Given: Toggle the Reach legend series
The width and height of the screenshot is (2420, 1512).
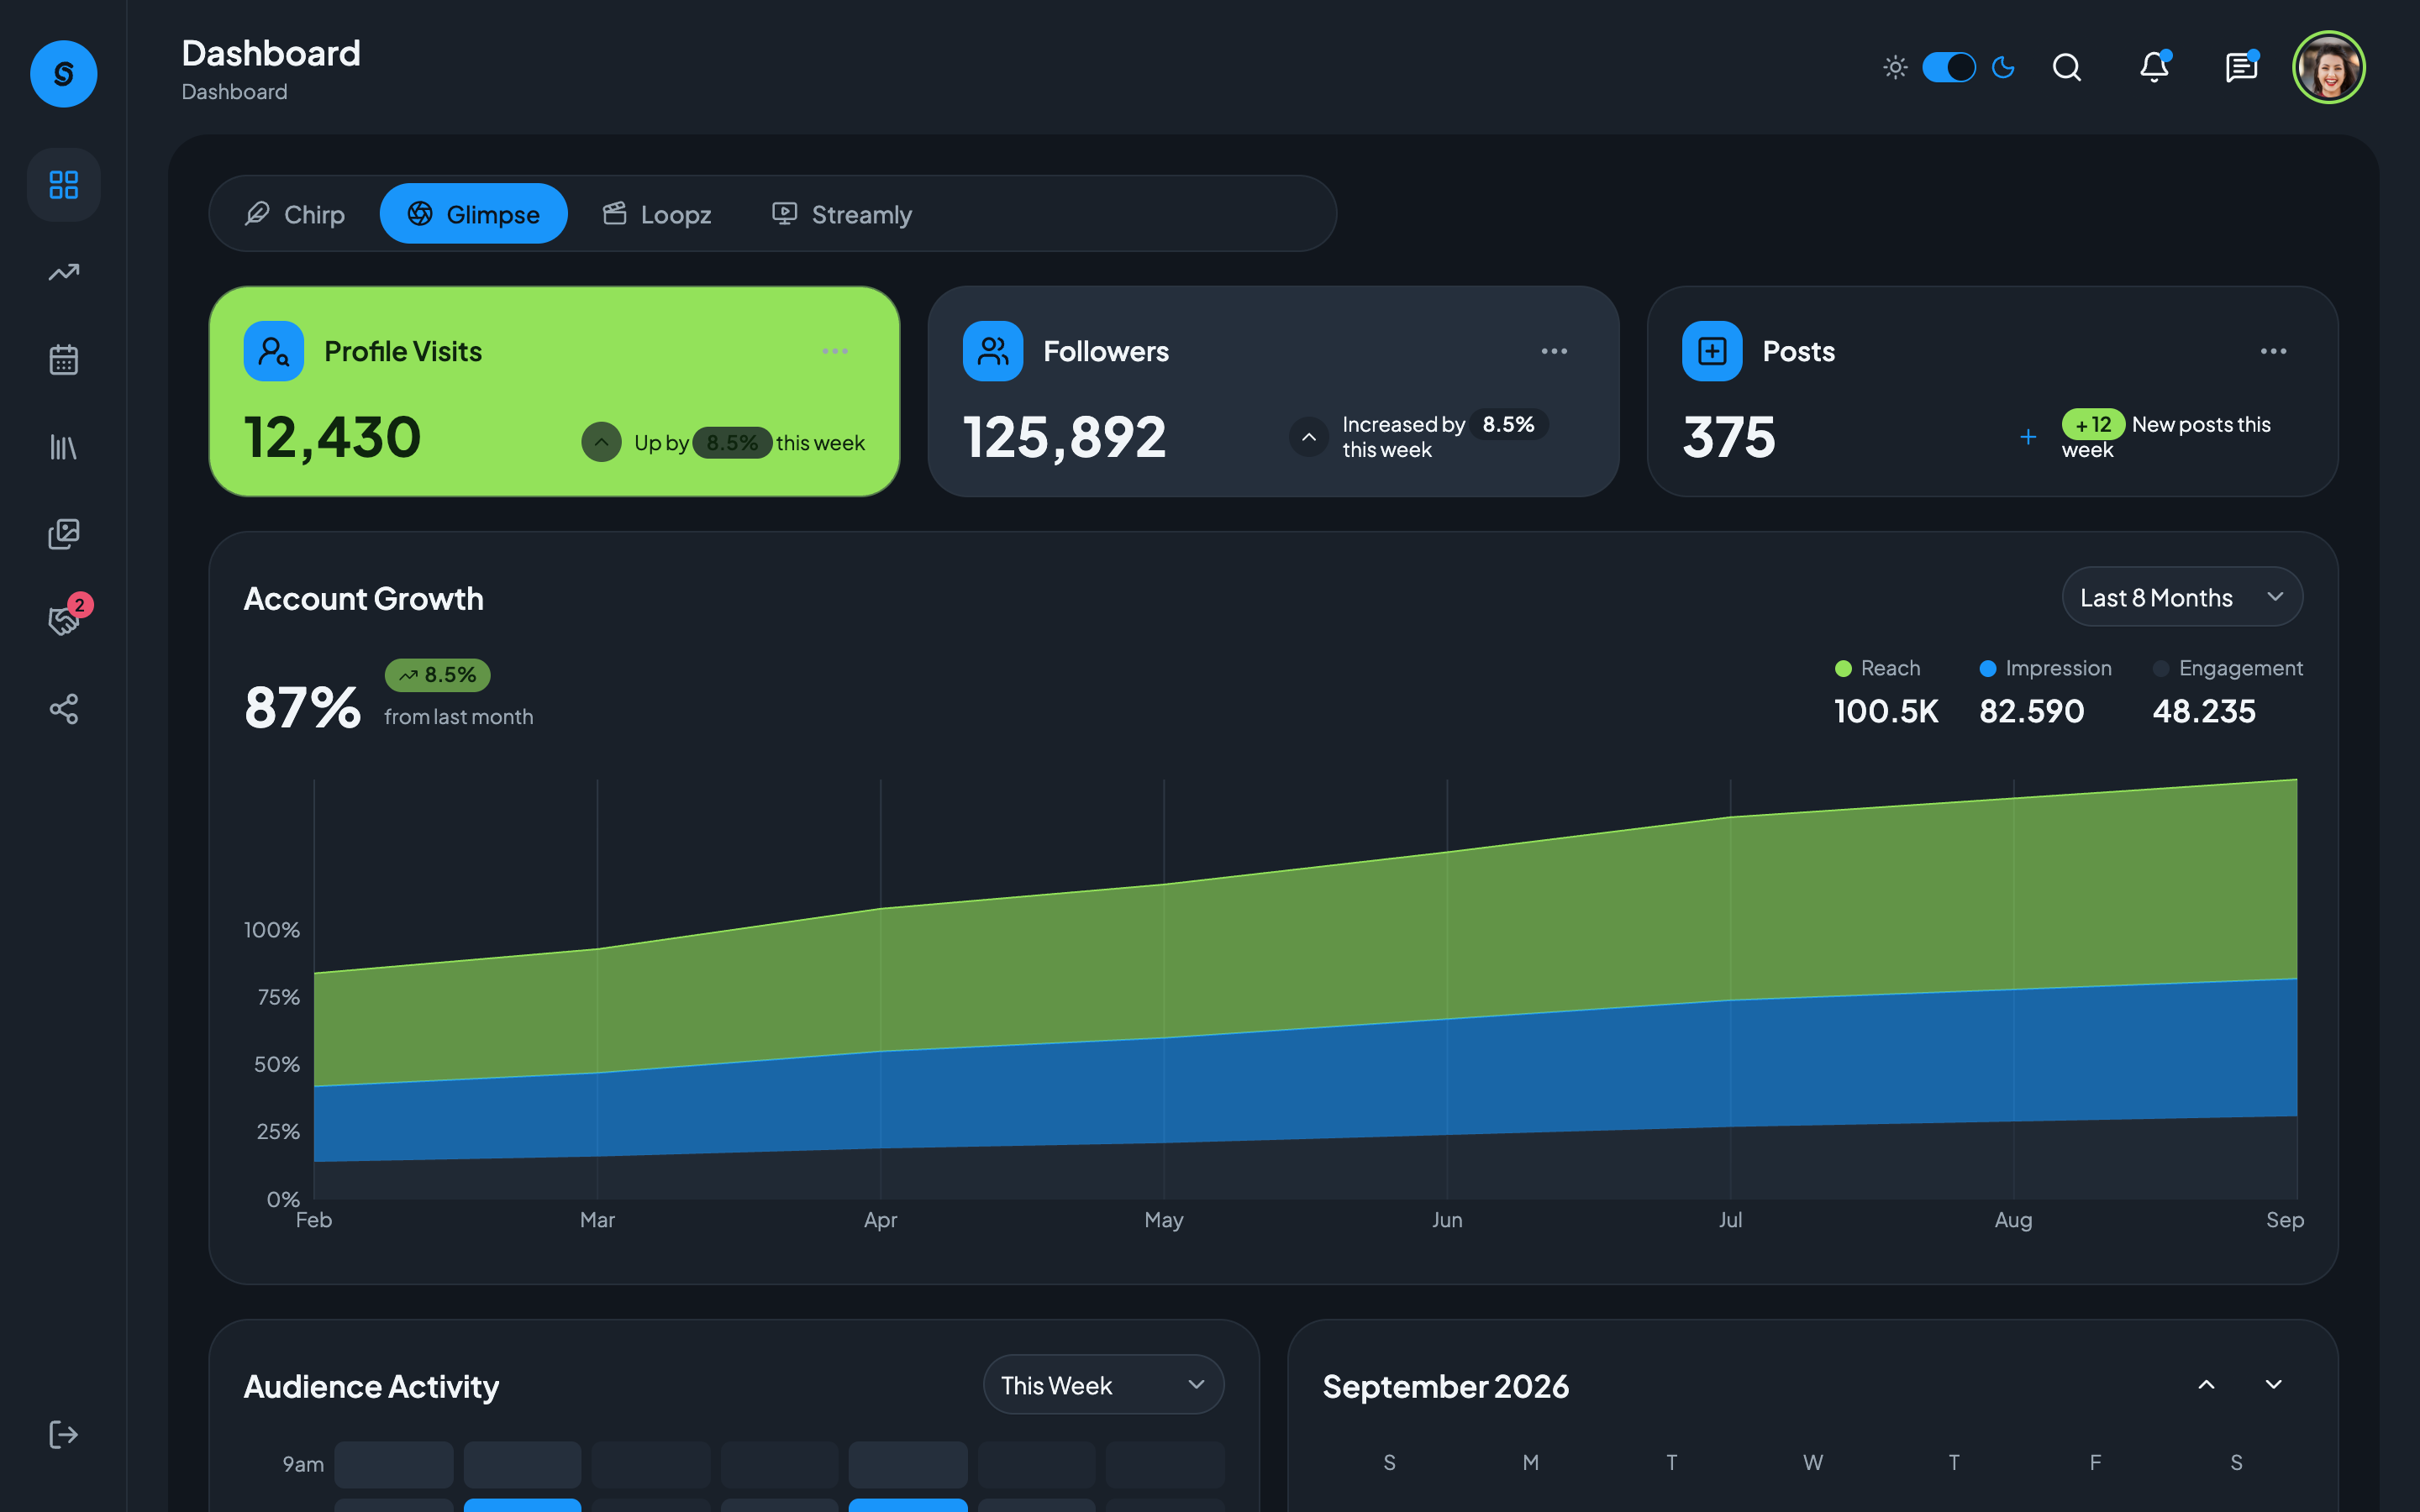Looking at the screenshot, I should [1878, 668].
